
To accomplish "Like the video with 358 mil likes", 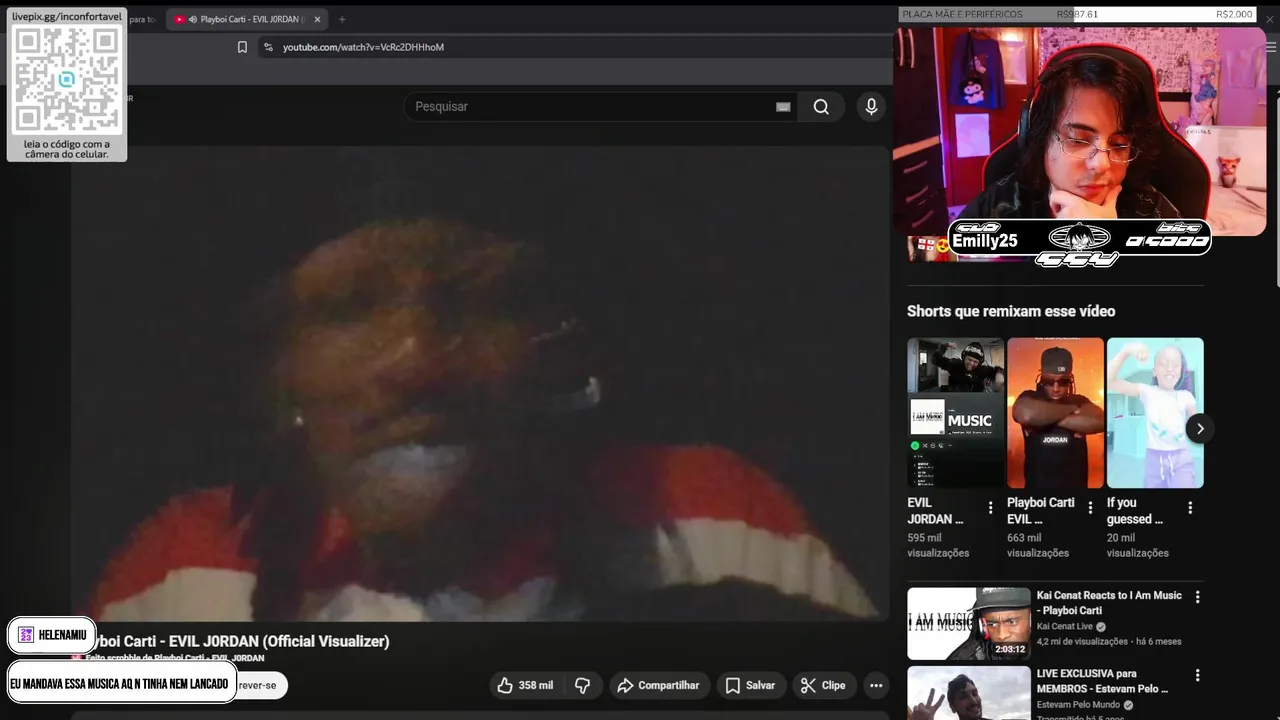I will click(x=526, y=685).
